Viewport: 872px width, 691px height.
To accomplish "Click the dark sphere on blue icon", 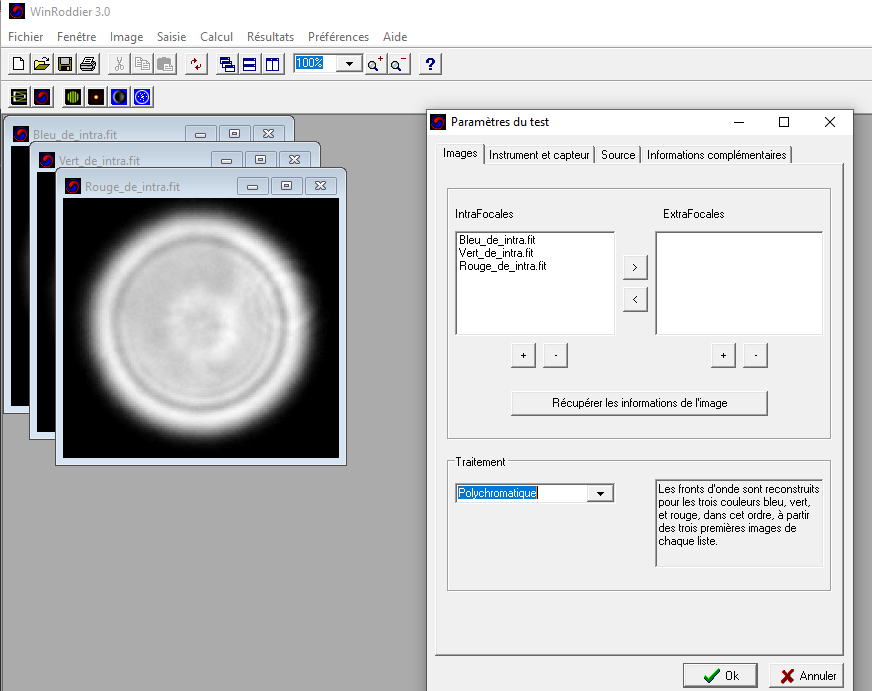I will coord(119,97).
